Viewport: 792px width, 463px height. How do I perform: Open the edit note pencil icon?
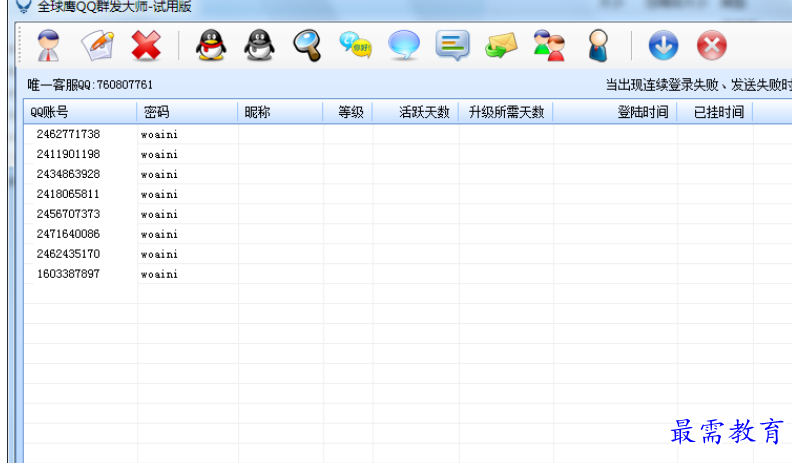[x=97, y=45]
